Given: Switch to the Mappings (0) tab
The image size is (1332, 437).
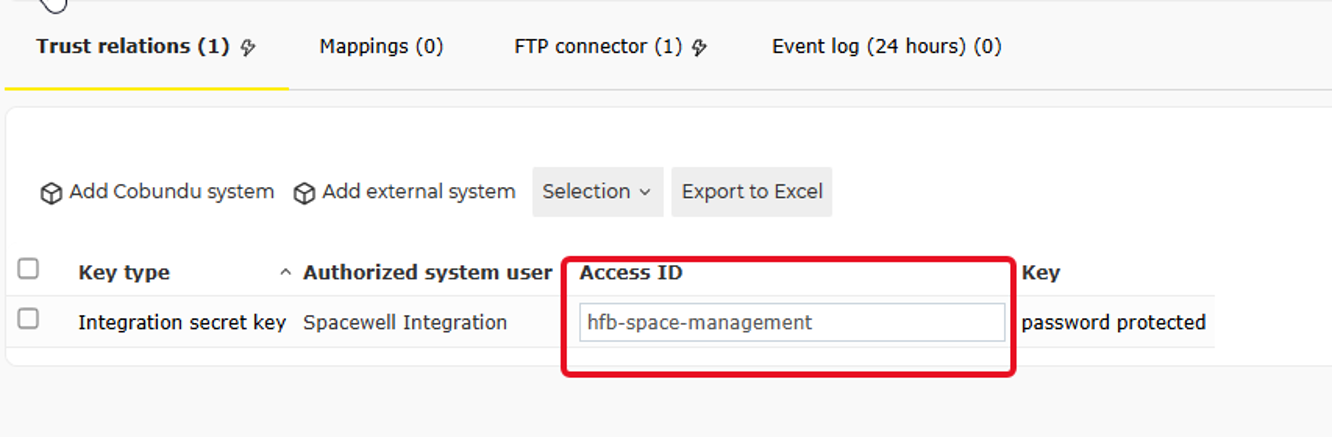Looking at the screenshot, I should [381, 46].
